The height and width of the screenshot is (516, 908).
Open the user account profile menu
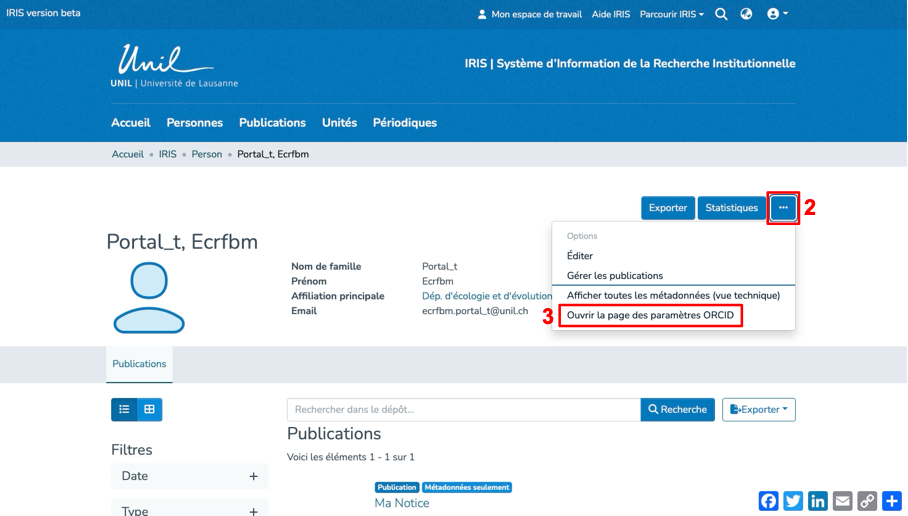tap(777, 14)
